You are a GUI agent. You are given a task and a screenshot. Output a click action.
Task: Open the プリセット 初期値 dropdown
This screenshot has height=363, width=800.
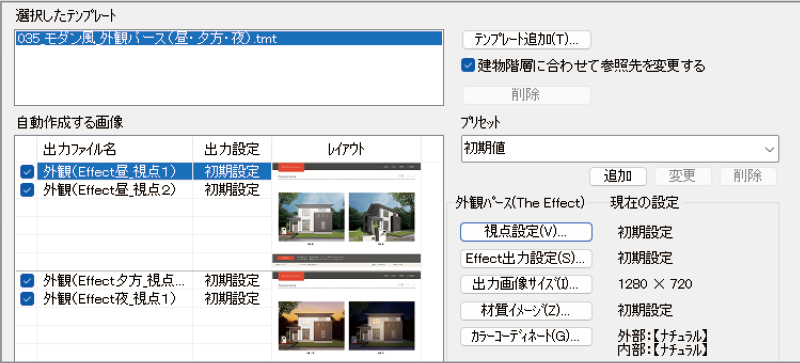tap(619, 149)
